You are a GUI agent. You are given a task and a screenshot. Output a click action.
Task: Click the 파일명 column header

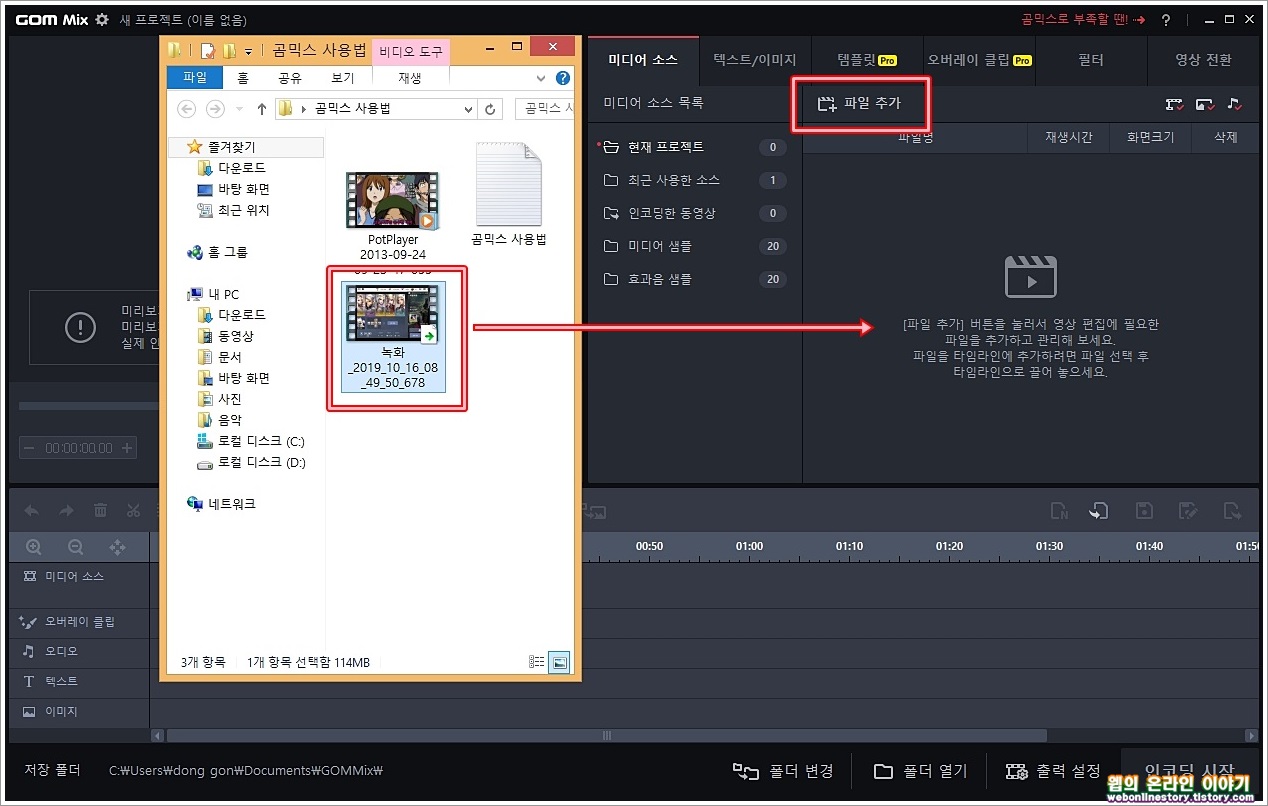tap(915, 138)
